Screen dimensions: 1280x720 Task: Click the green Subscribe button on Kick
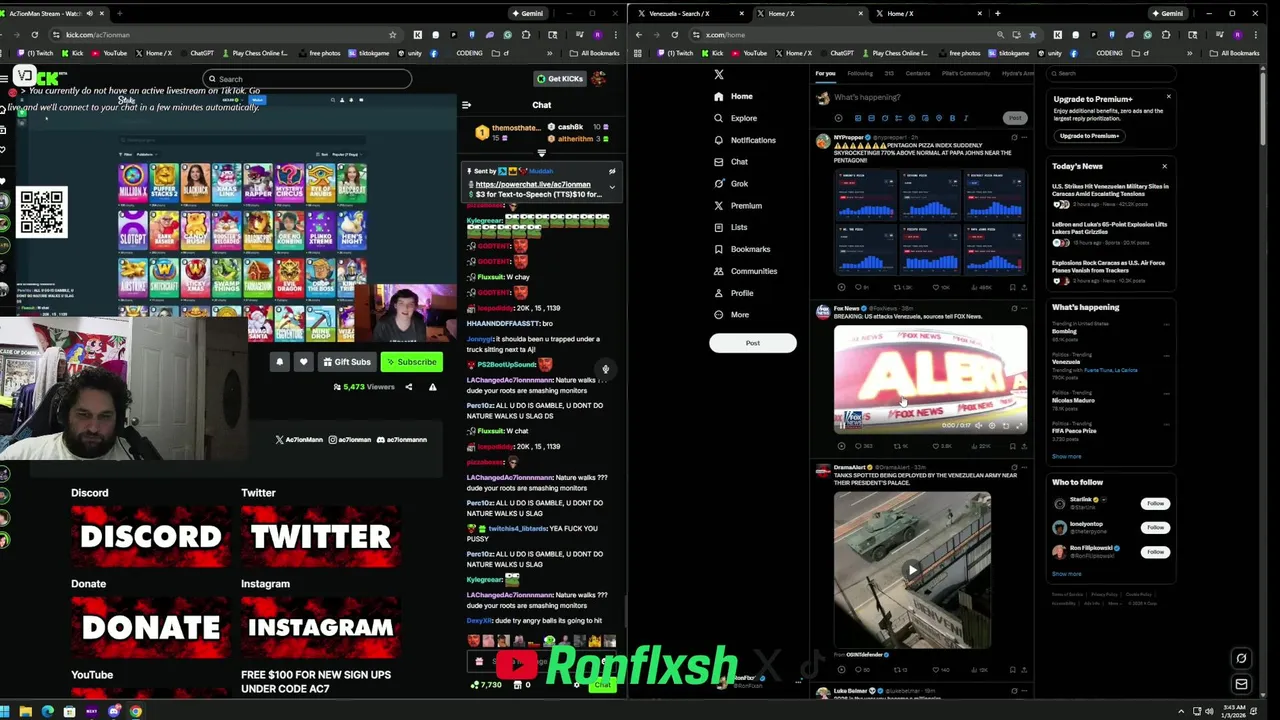click(x=412, y=362)
